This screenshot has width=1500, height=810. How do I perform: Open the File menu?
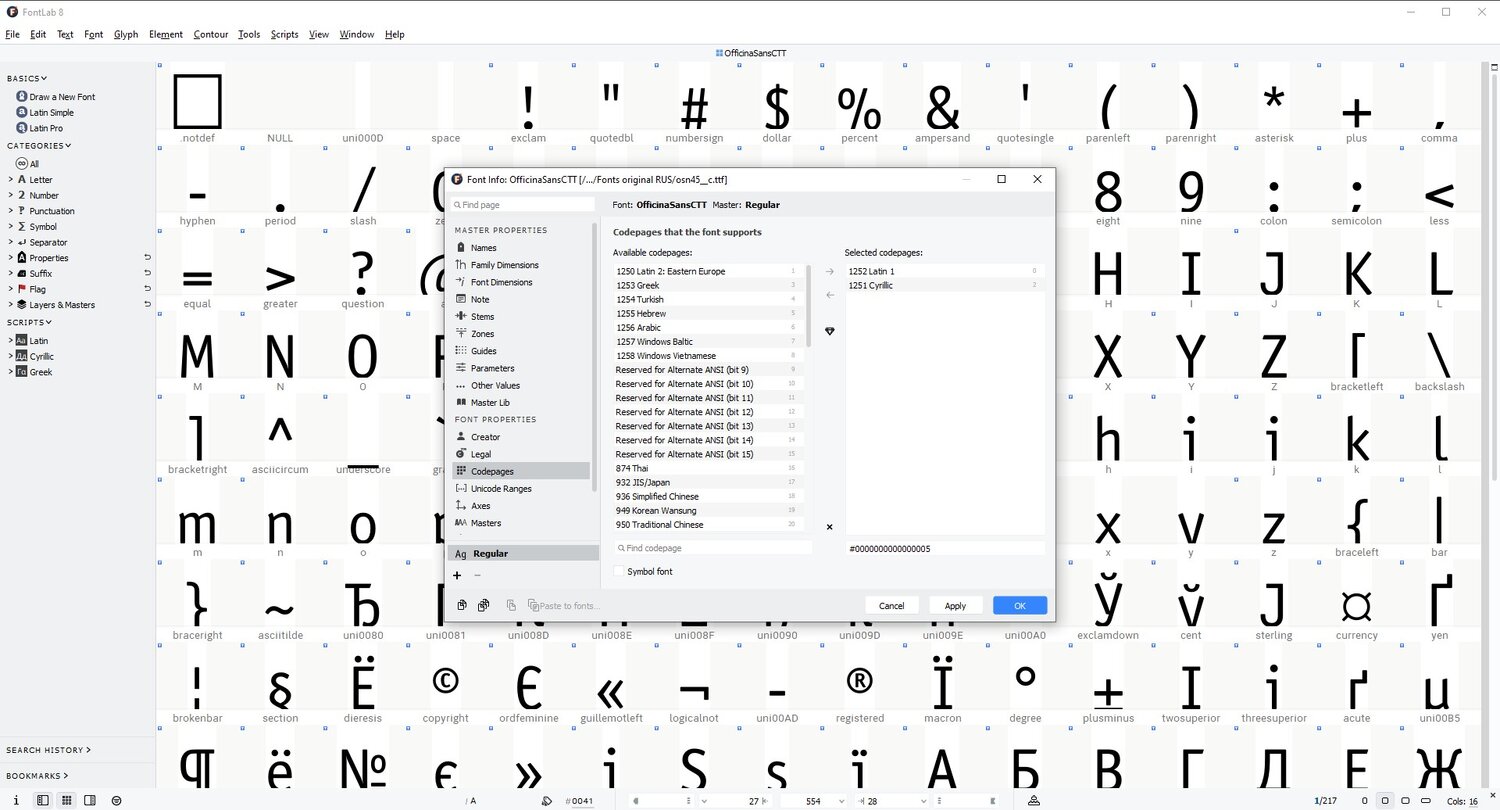coord(13,34)
